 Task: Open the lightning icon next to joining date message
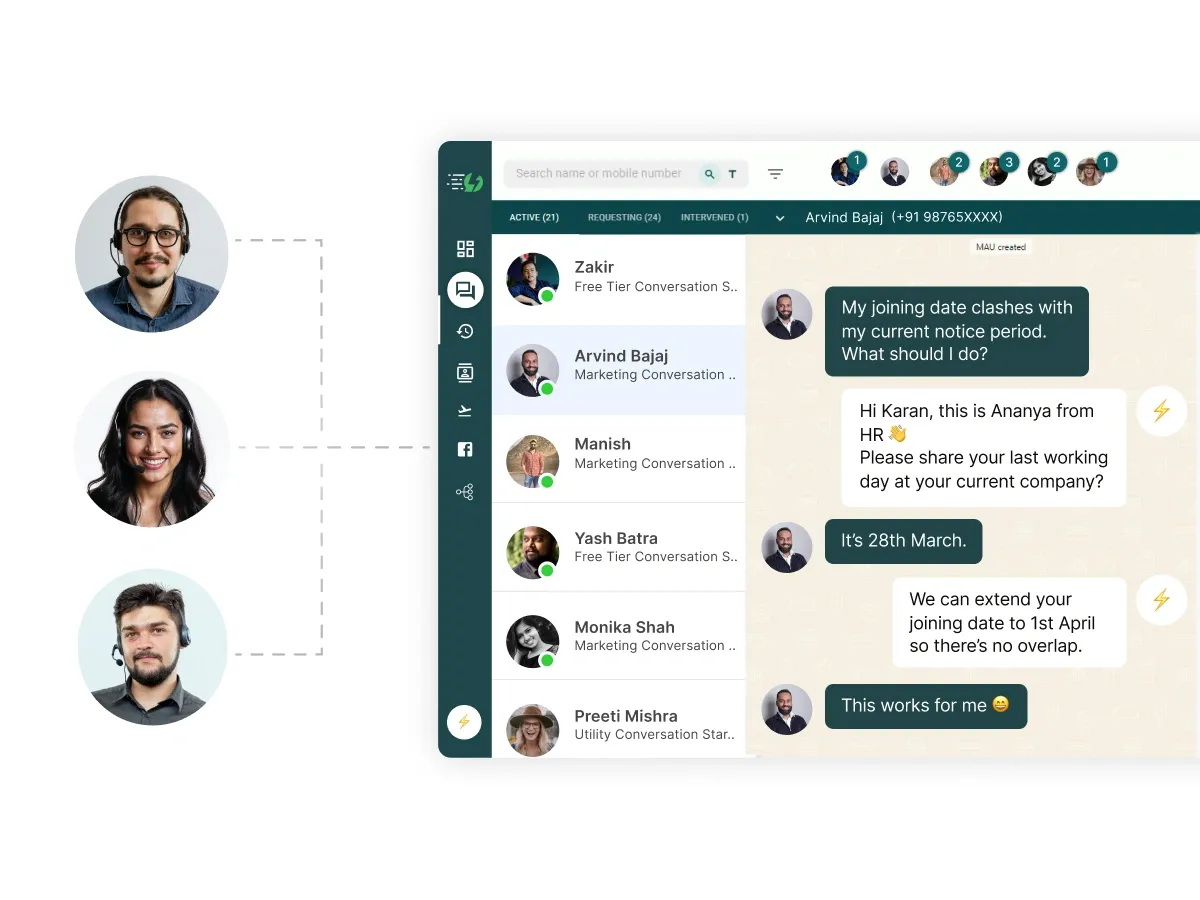tap(1161, 600)
